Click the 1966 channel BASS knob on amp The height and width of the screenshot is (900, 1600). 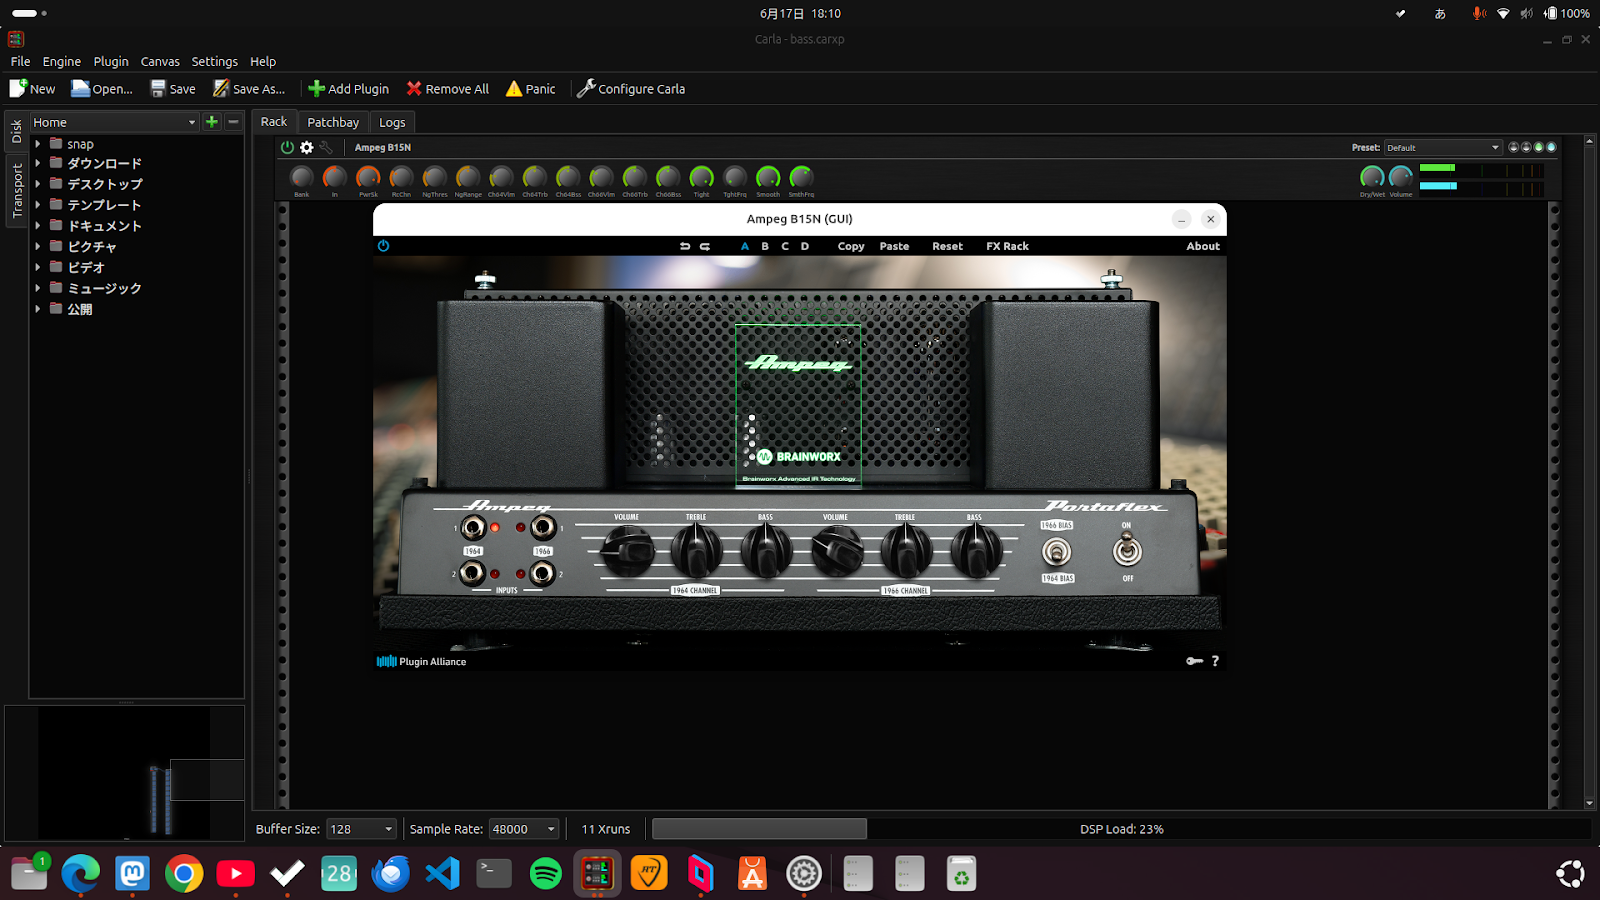pos(975,550)
